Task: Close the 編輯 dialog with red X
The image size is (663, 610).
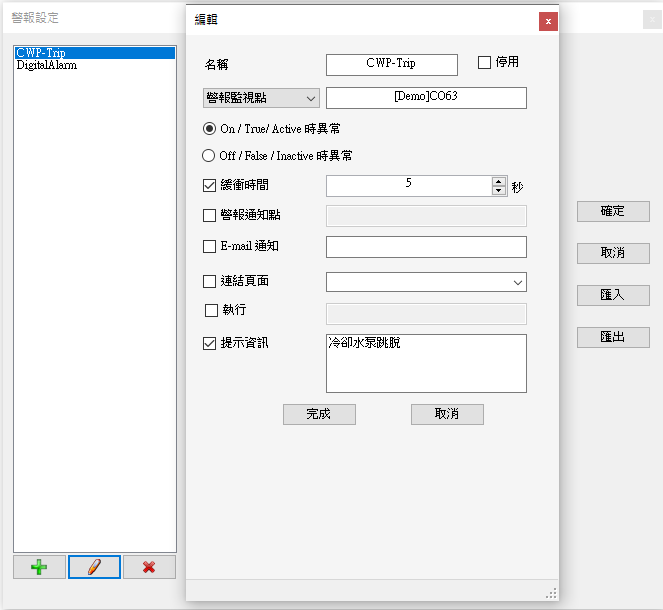Action: pyautogui.click(x=548, y=21)
